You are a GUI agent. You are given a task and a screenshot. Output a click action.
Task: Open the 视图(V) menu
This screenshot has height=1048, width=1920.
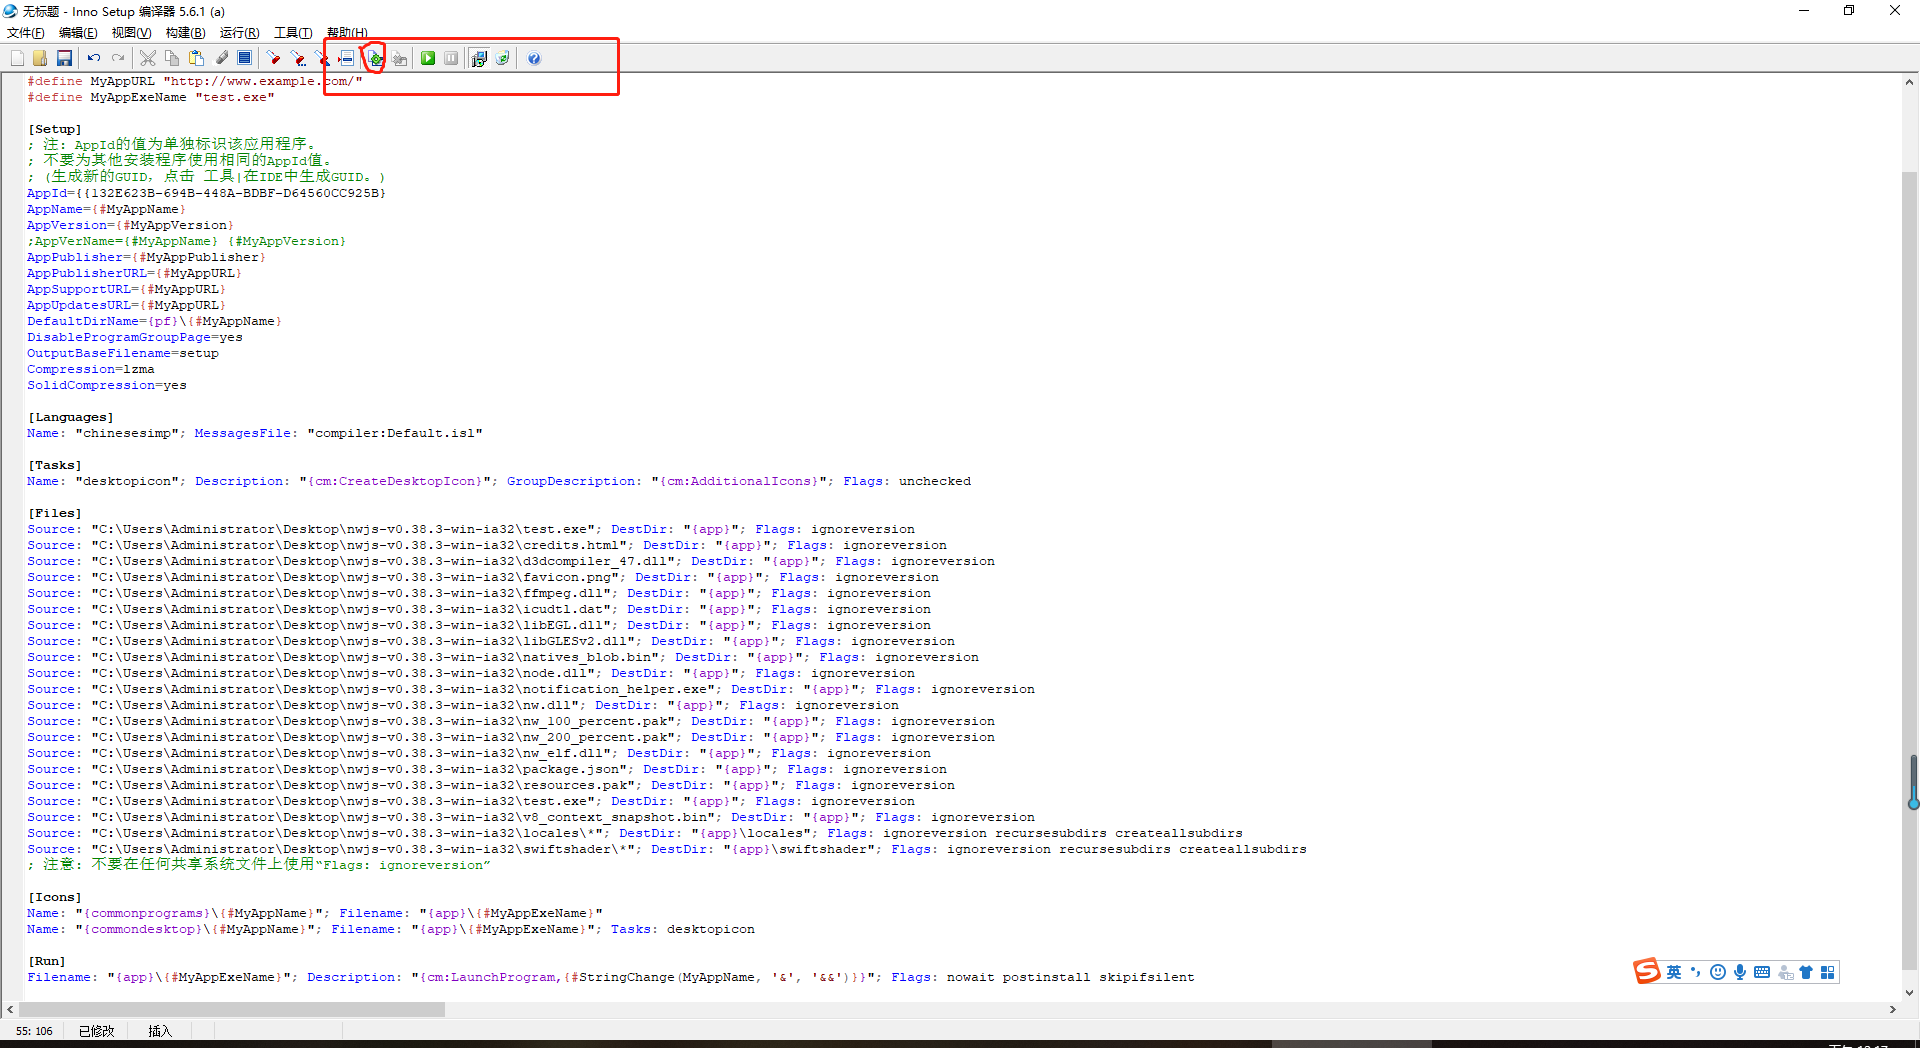point(131,33)
